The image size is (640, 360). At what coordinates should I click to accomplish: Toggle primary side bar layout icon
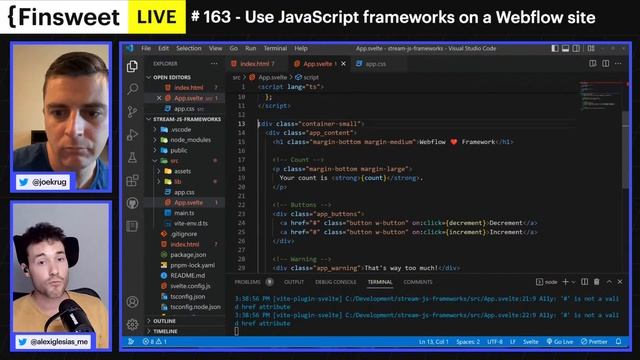point(555,48)
